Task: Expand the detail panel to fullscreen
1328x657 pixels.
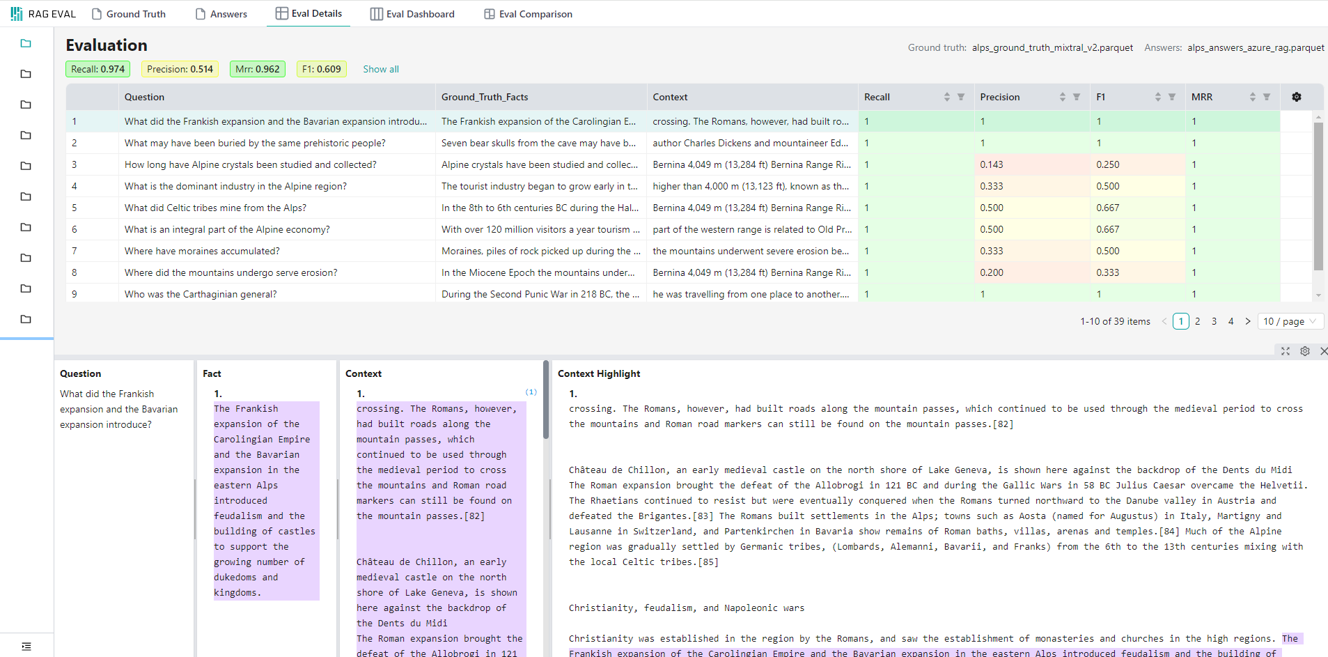Action: click(1285, 351)
